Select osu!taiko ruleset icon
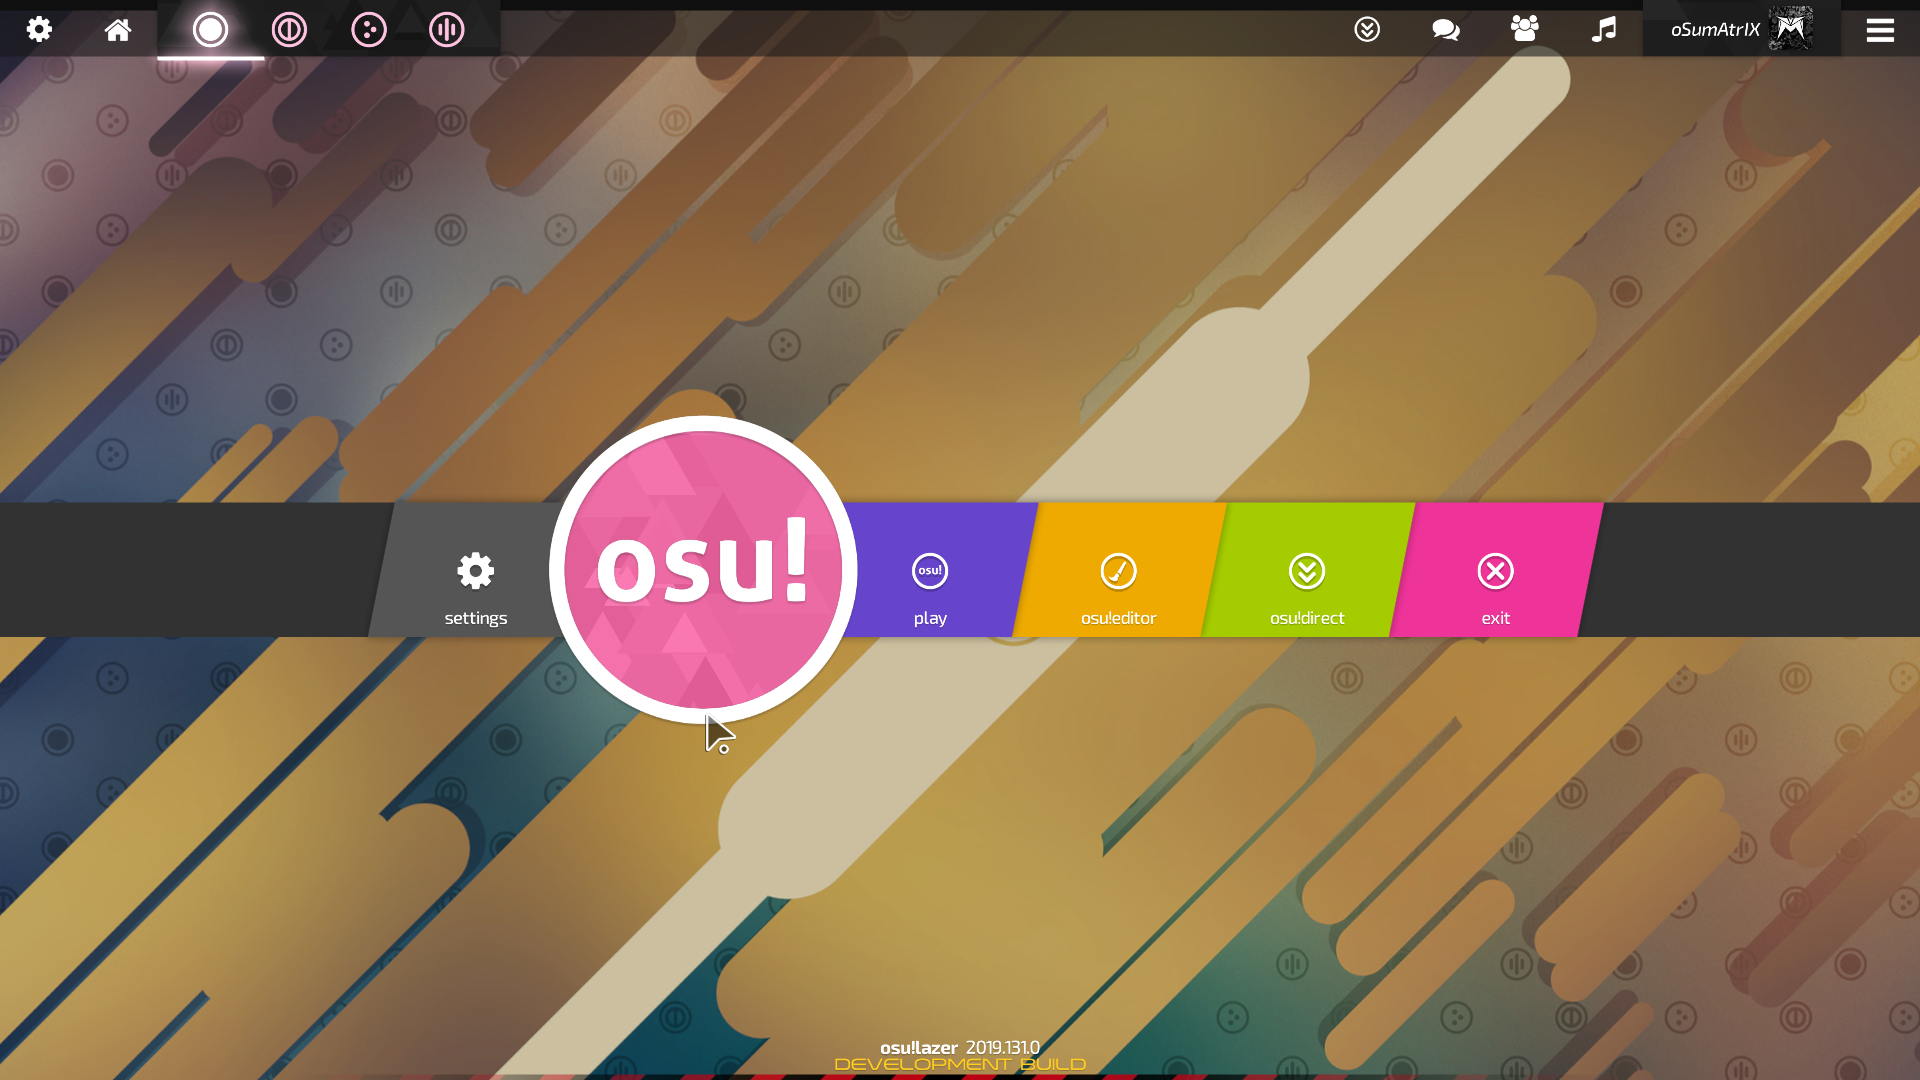This screenshot has width=1920, height=1080. [289, 29]
